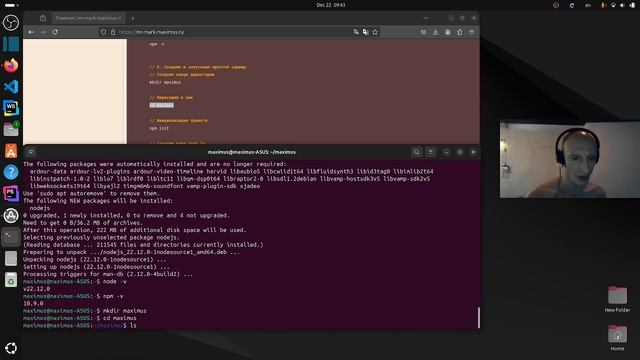Minimize the terminal window

[x=446, y=152]
